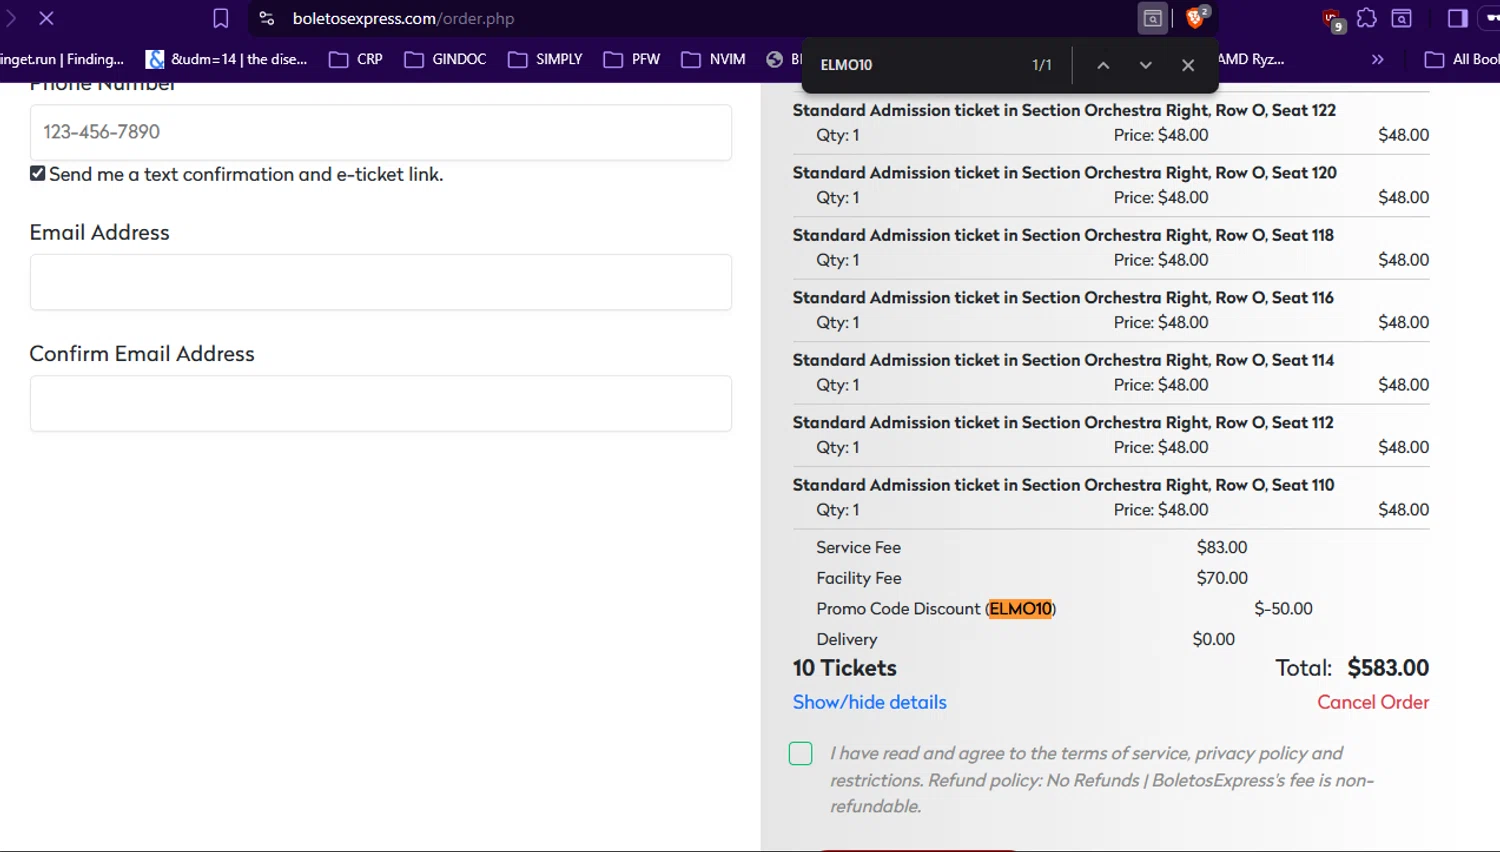Expand hidden bookmarks with the double chevron
Screen dimensions: 1500x852
[x=1377, y=59]
